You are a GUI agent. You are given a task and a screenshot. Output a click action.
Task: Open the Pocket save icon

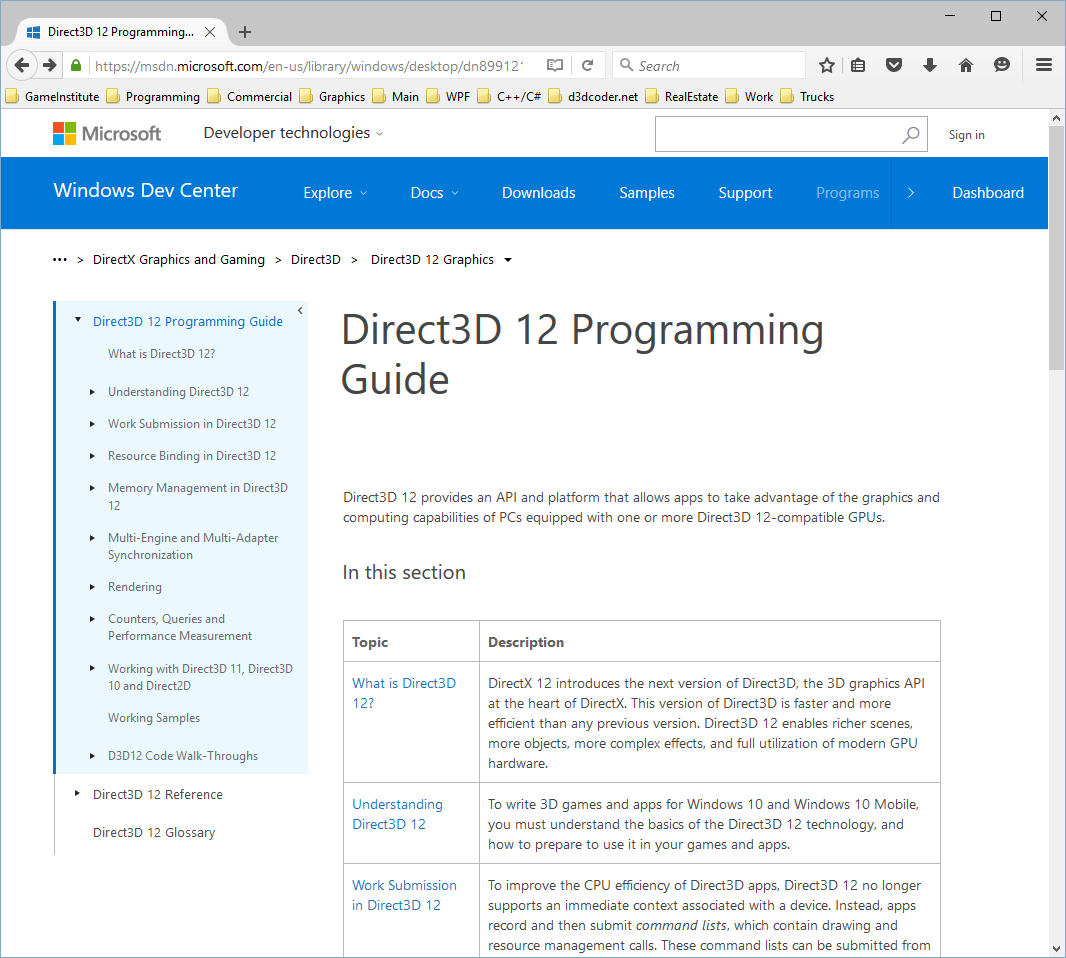point(894,66)
